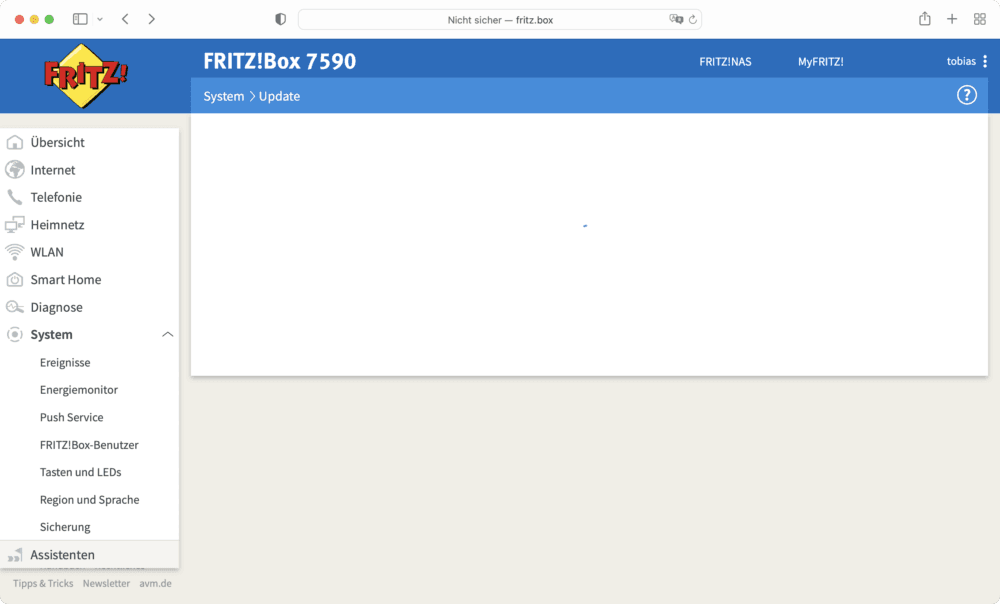Click the WLAN wifi icon

pos(15,252)
